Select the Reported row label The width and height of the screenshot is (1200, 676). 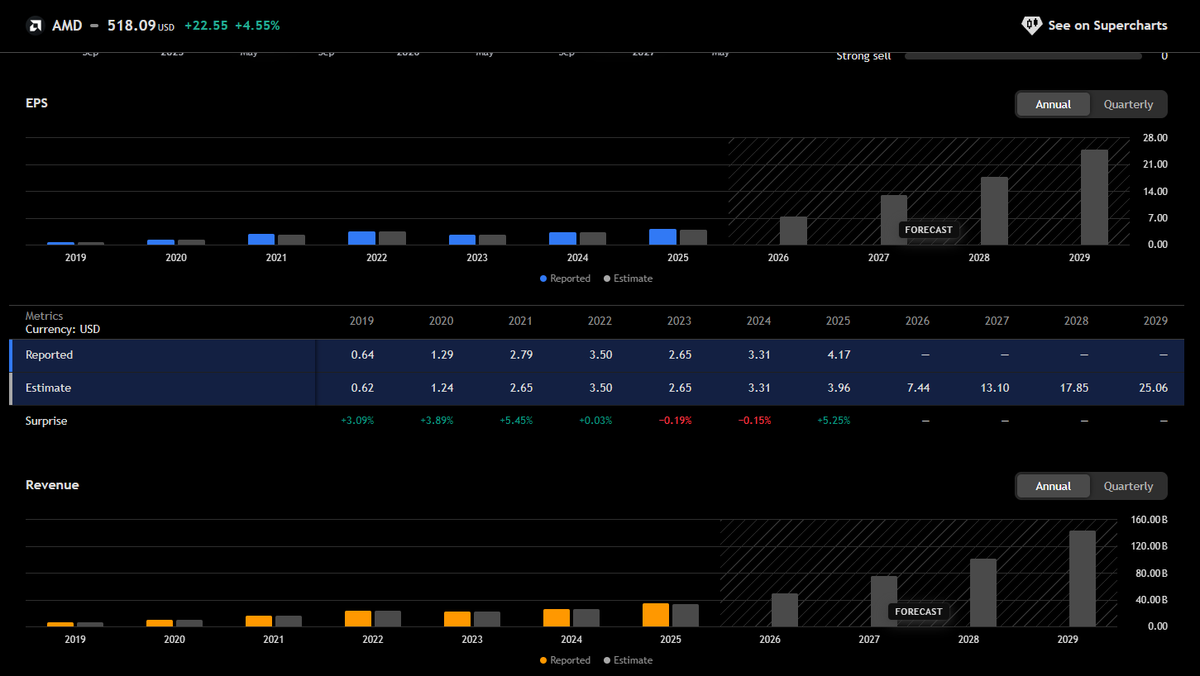[x=49, y=355]
